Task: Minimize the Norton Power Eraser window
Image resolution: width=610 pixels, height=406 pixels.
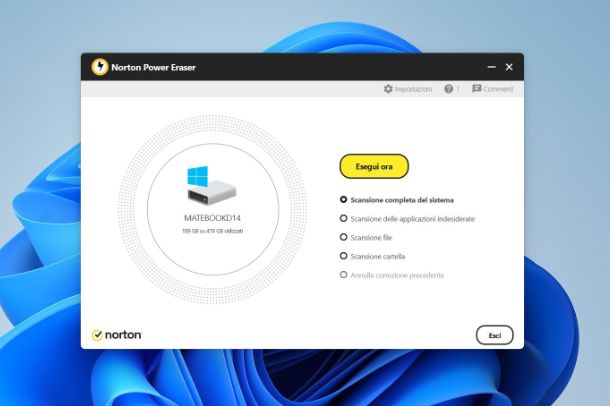Action: pos(492,67)
